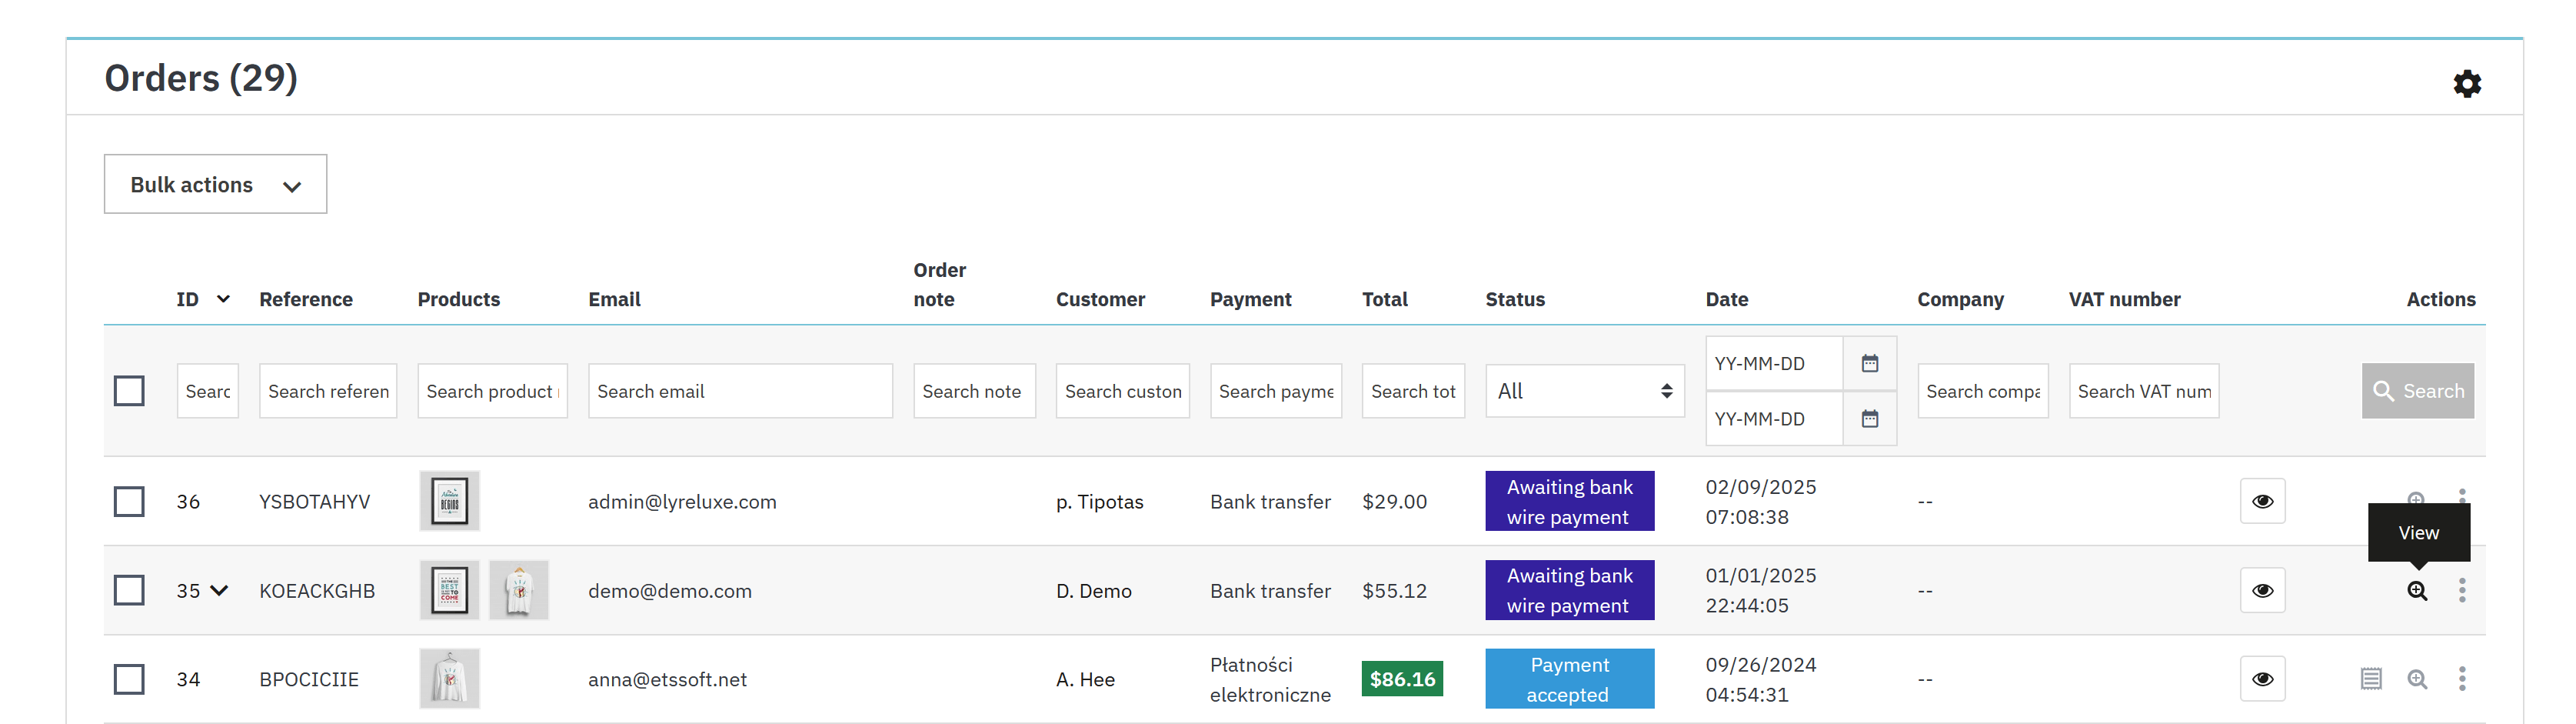Sort by the Customer column header

click(x=1100, y=299)
